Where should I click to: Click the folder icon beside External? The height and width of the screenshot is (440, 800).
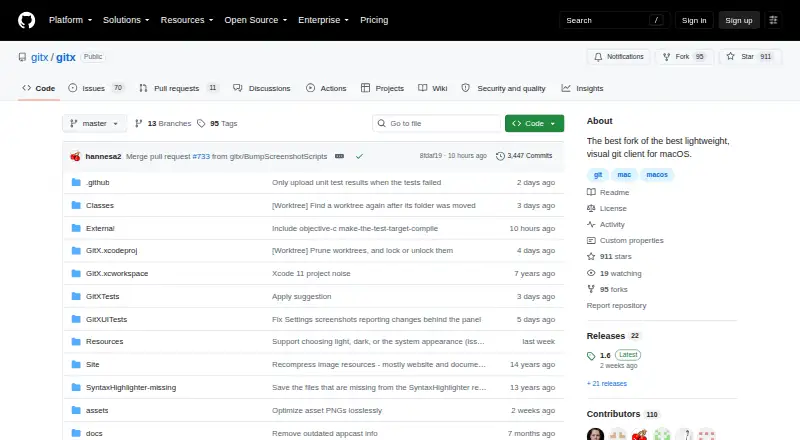[76, 228]
